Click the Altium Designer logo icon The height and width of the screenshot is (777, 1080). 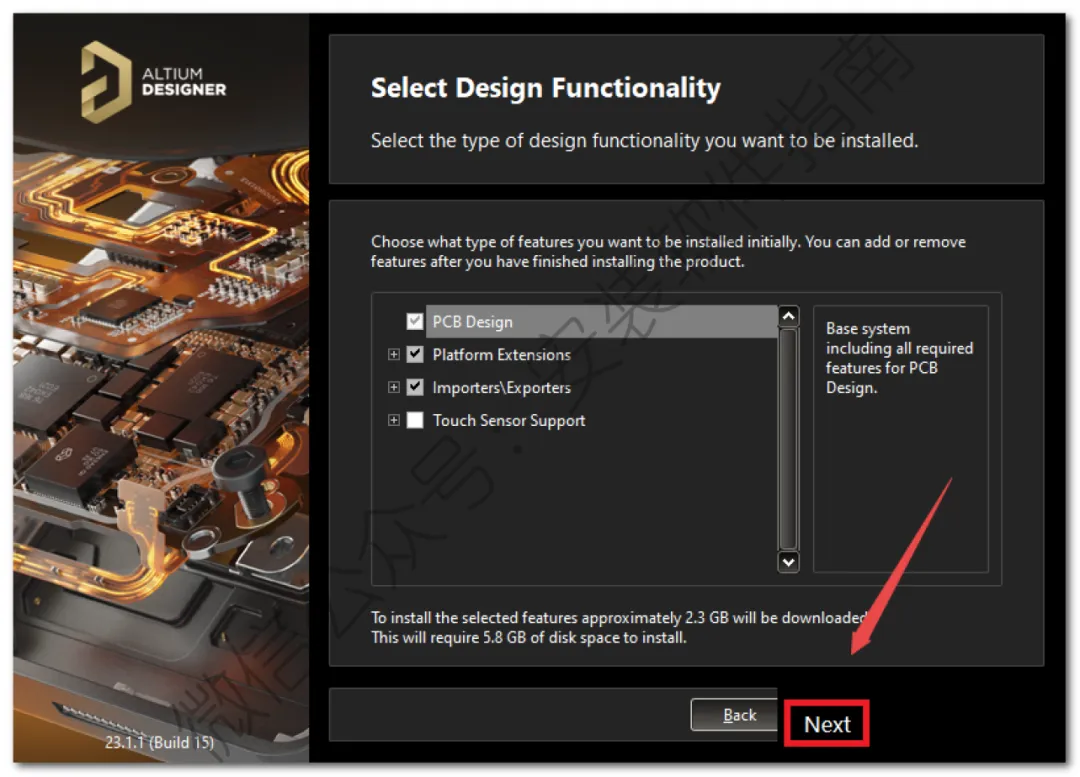pyautogui.click(x=105, y=82)
